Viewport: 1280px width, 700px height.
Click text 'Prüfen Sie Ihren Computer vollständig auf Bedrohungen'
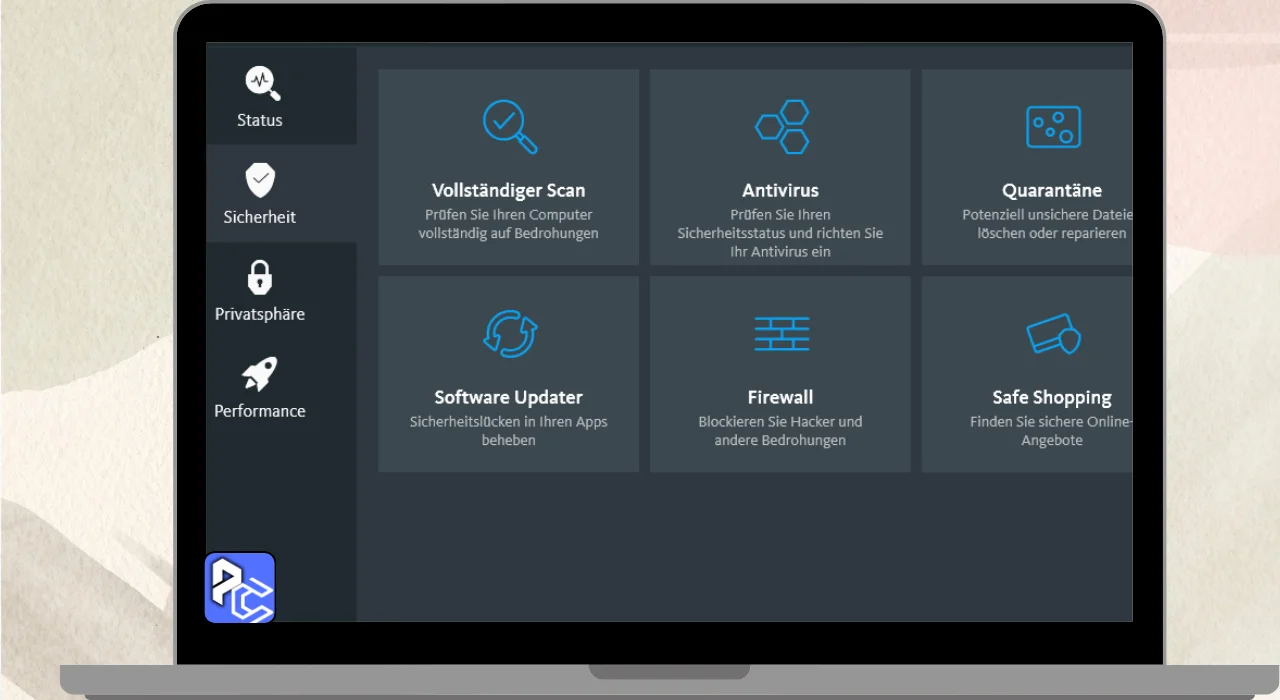coord(509,224)
